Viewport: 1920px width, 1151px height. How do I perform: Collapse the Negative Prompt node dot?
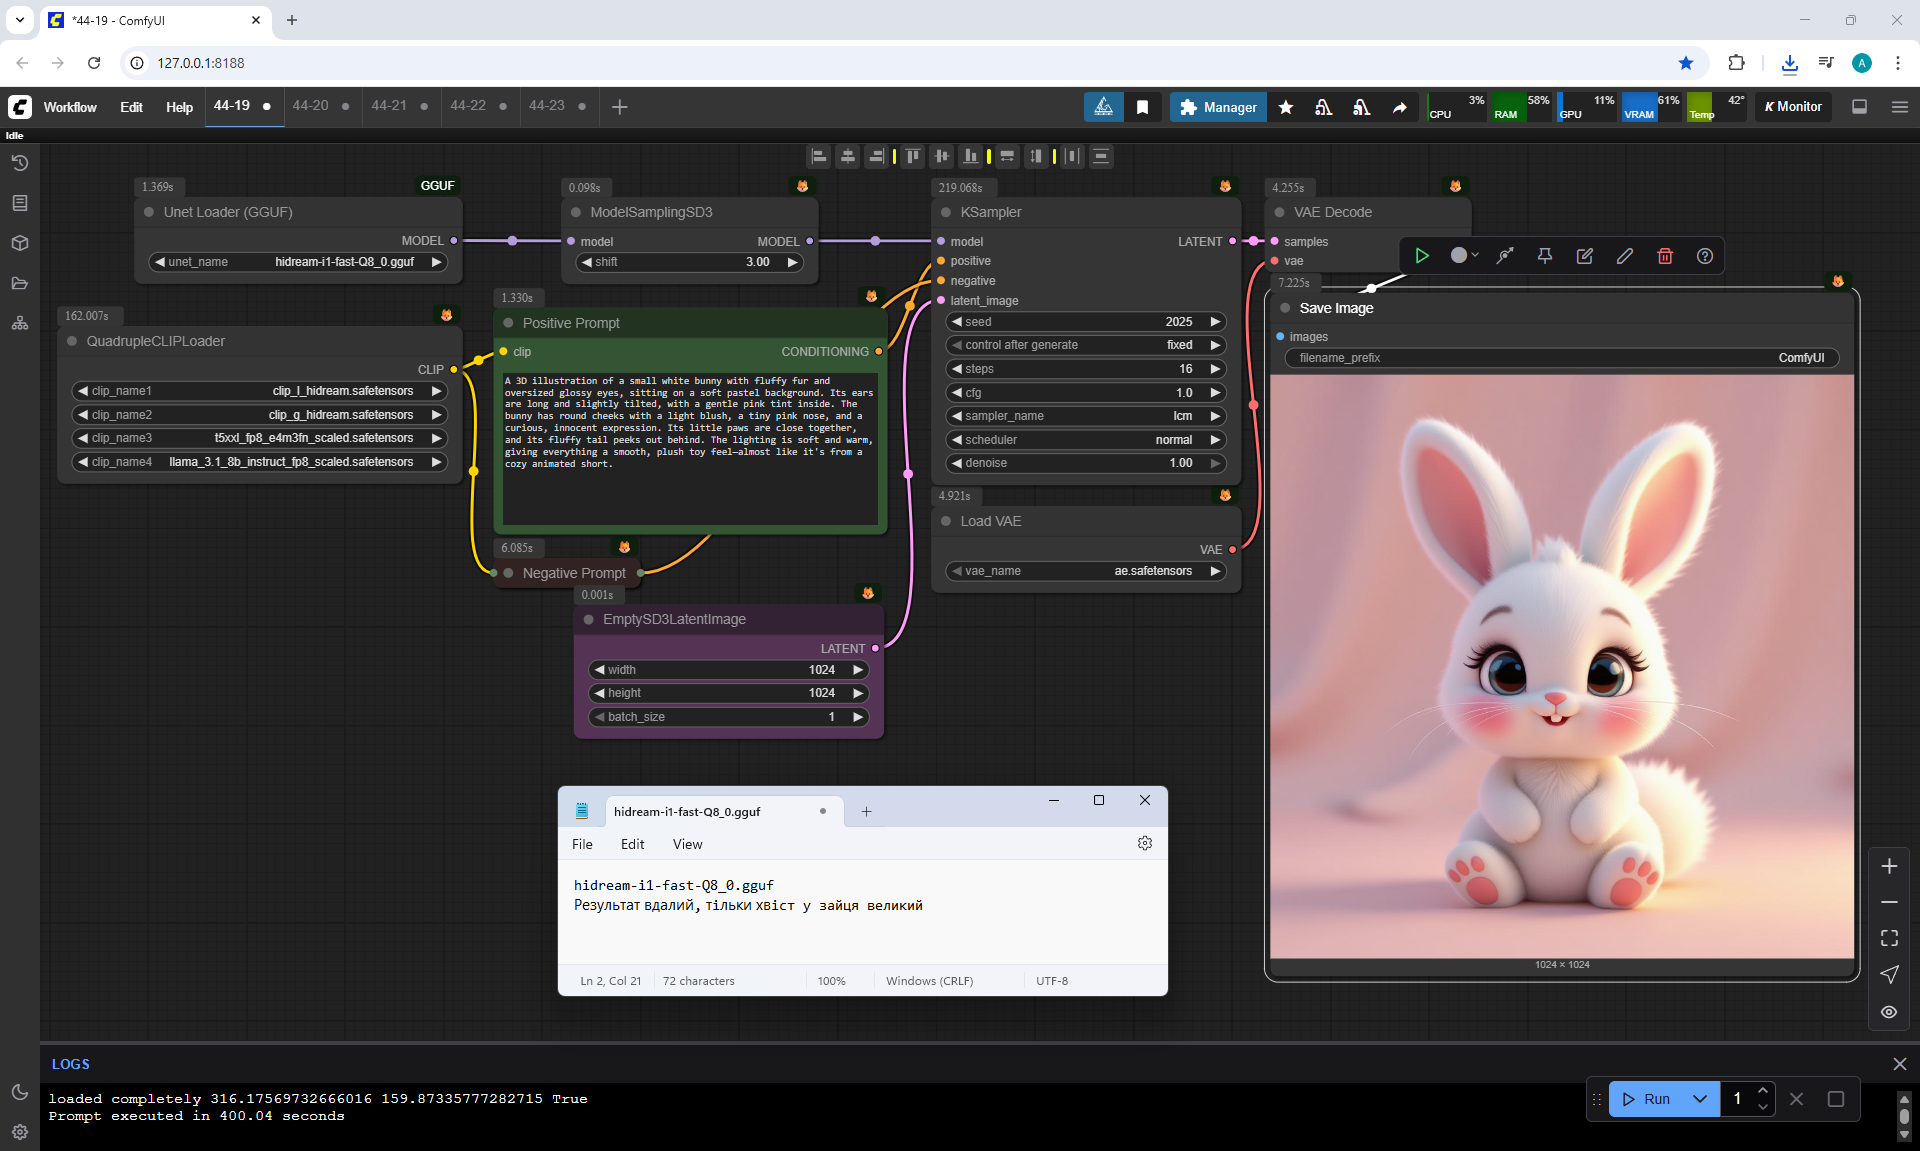pyautogui.click(x=509, y=573)
